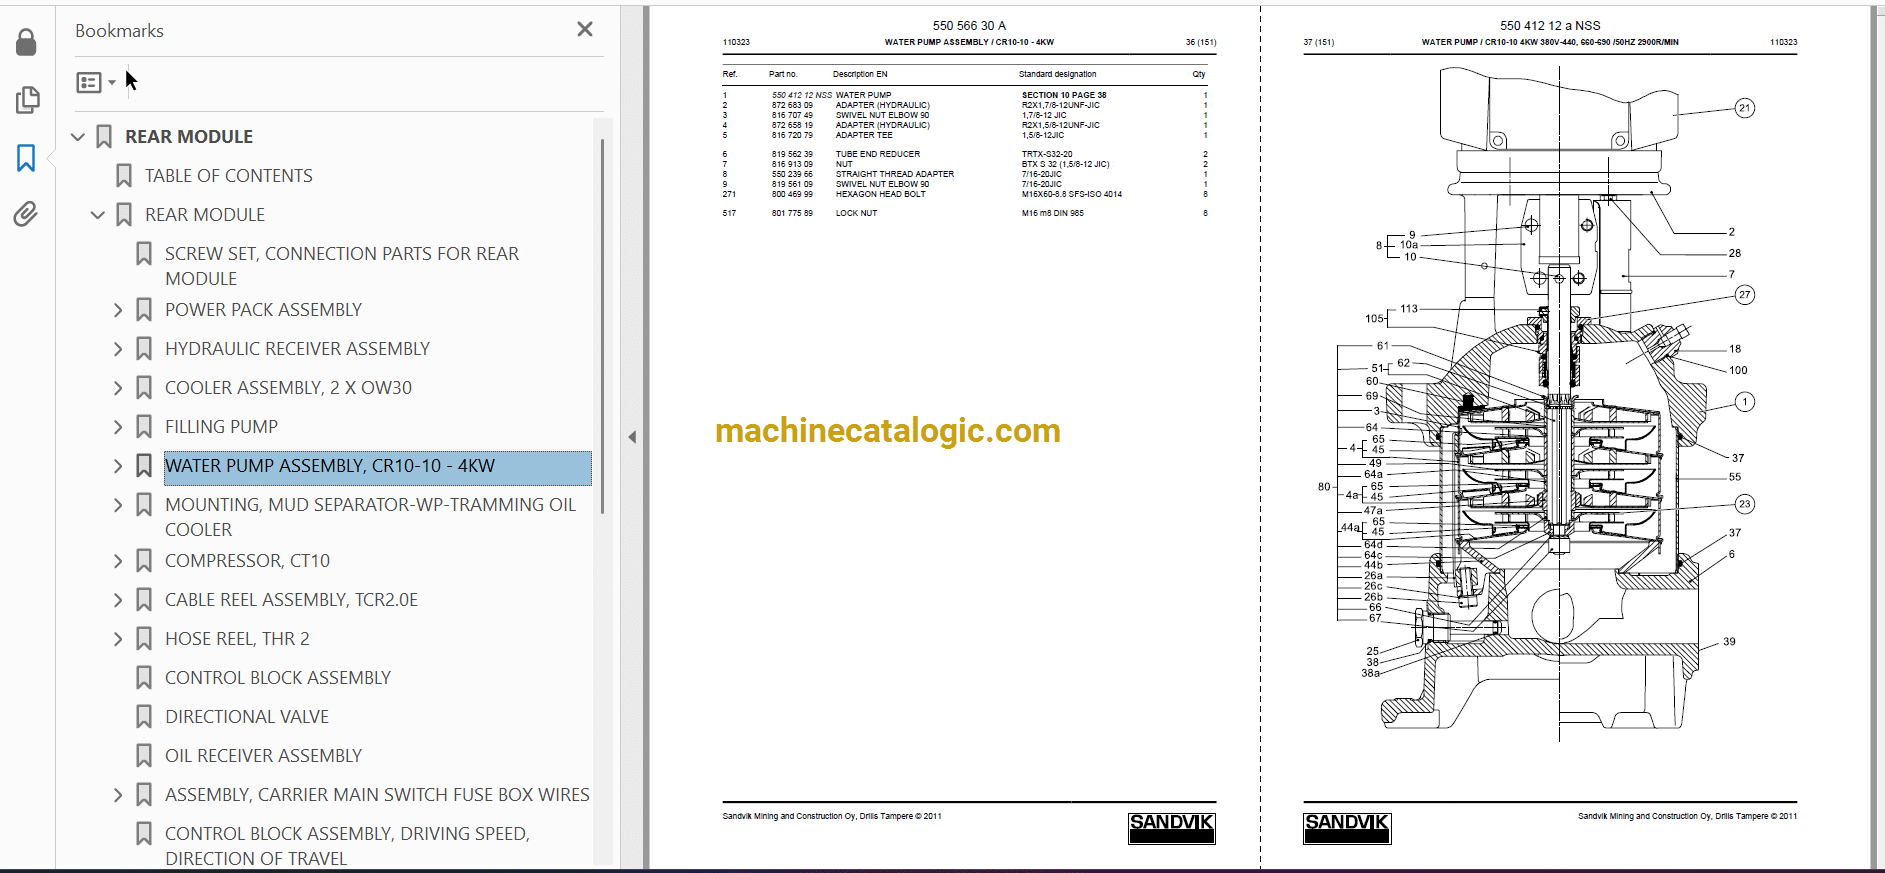Click bookmark icon beside TABLE OF CONTENTS
The width and height of the screenshot is (1885, 873).
point(124,176)
